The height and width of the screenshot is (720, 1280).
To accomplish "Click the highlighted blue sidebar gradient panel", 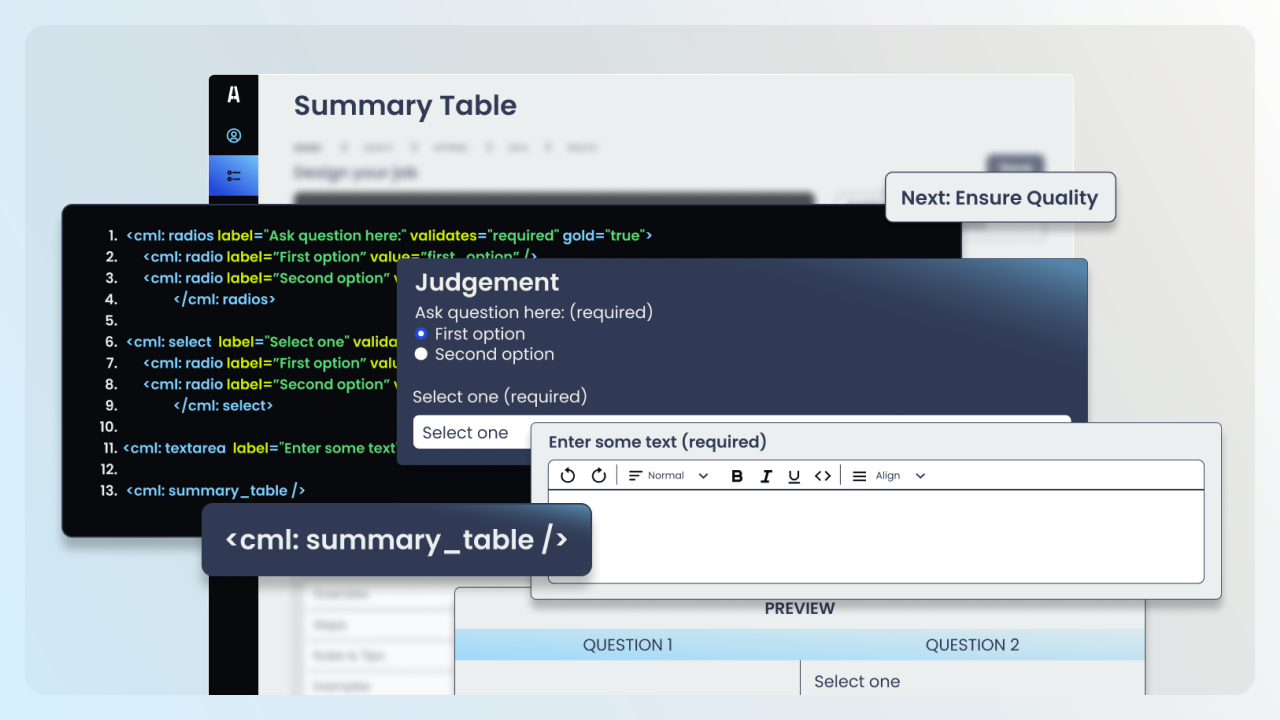I will 234,176.
